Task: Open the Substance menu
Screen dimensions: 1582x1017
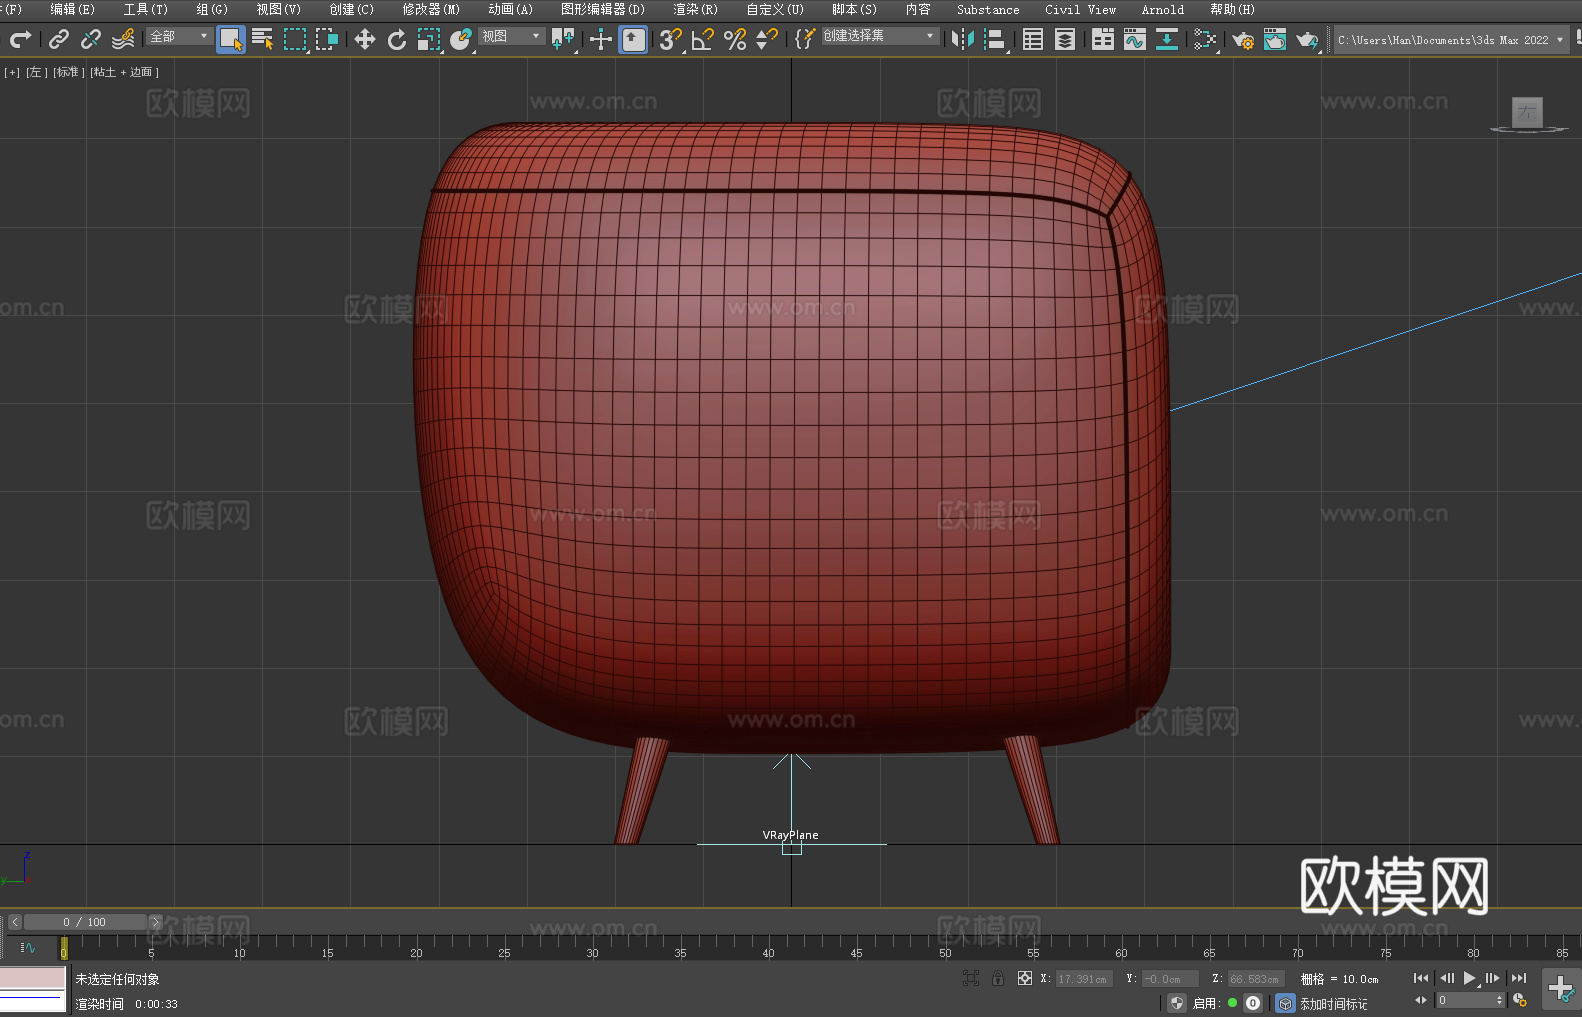Action: tap(988, 9)
